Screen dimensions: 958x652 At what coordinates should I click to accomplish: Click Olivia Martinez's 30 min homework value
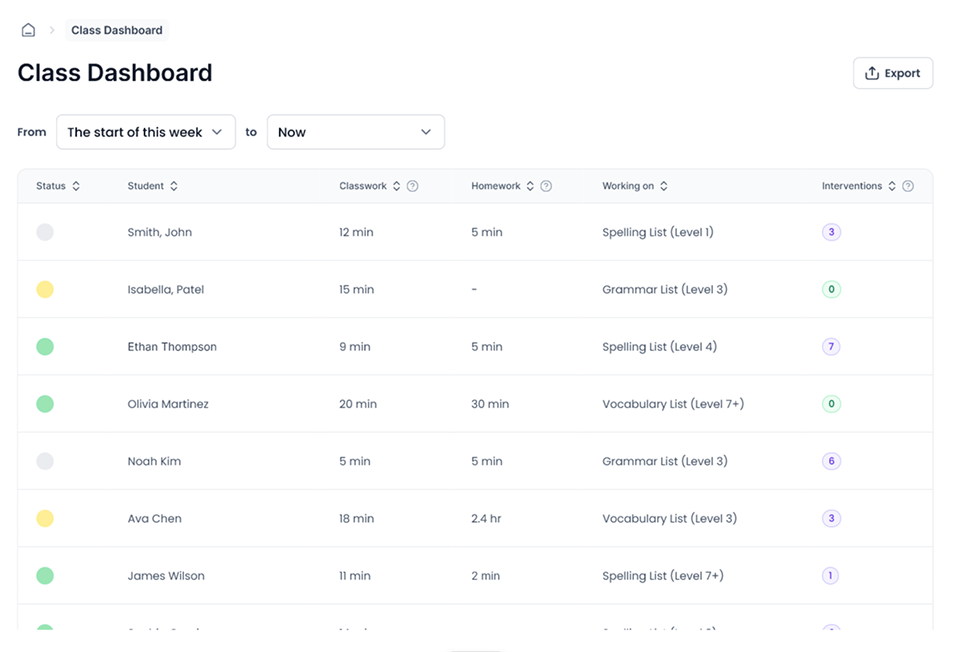point(490,404)
